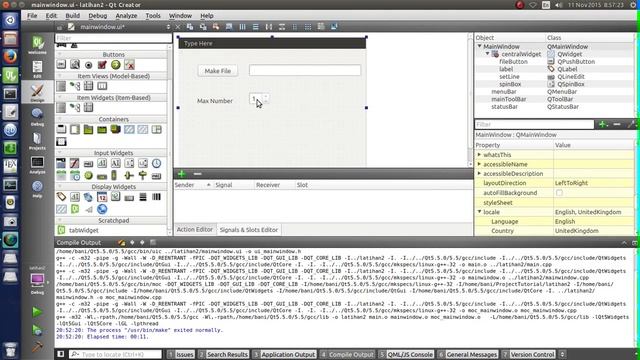Select the line edit field on form
Viewport: 640px width, 360px height.
(305, 70)
